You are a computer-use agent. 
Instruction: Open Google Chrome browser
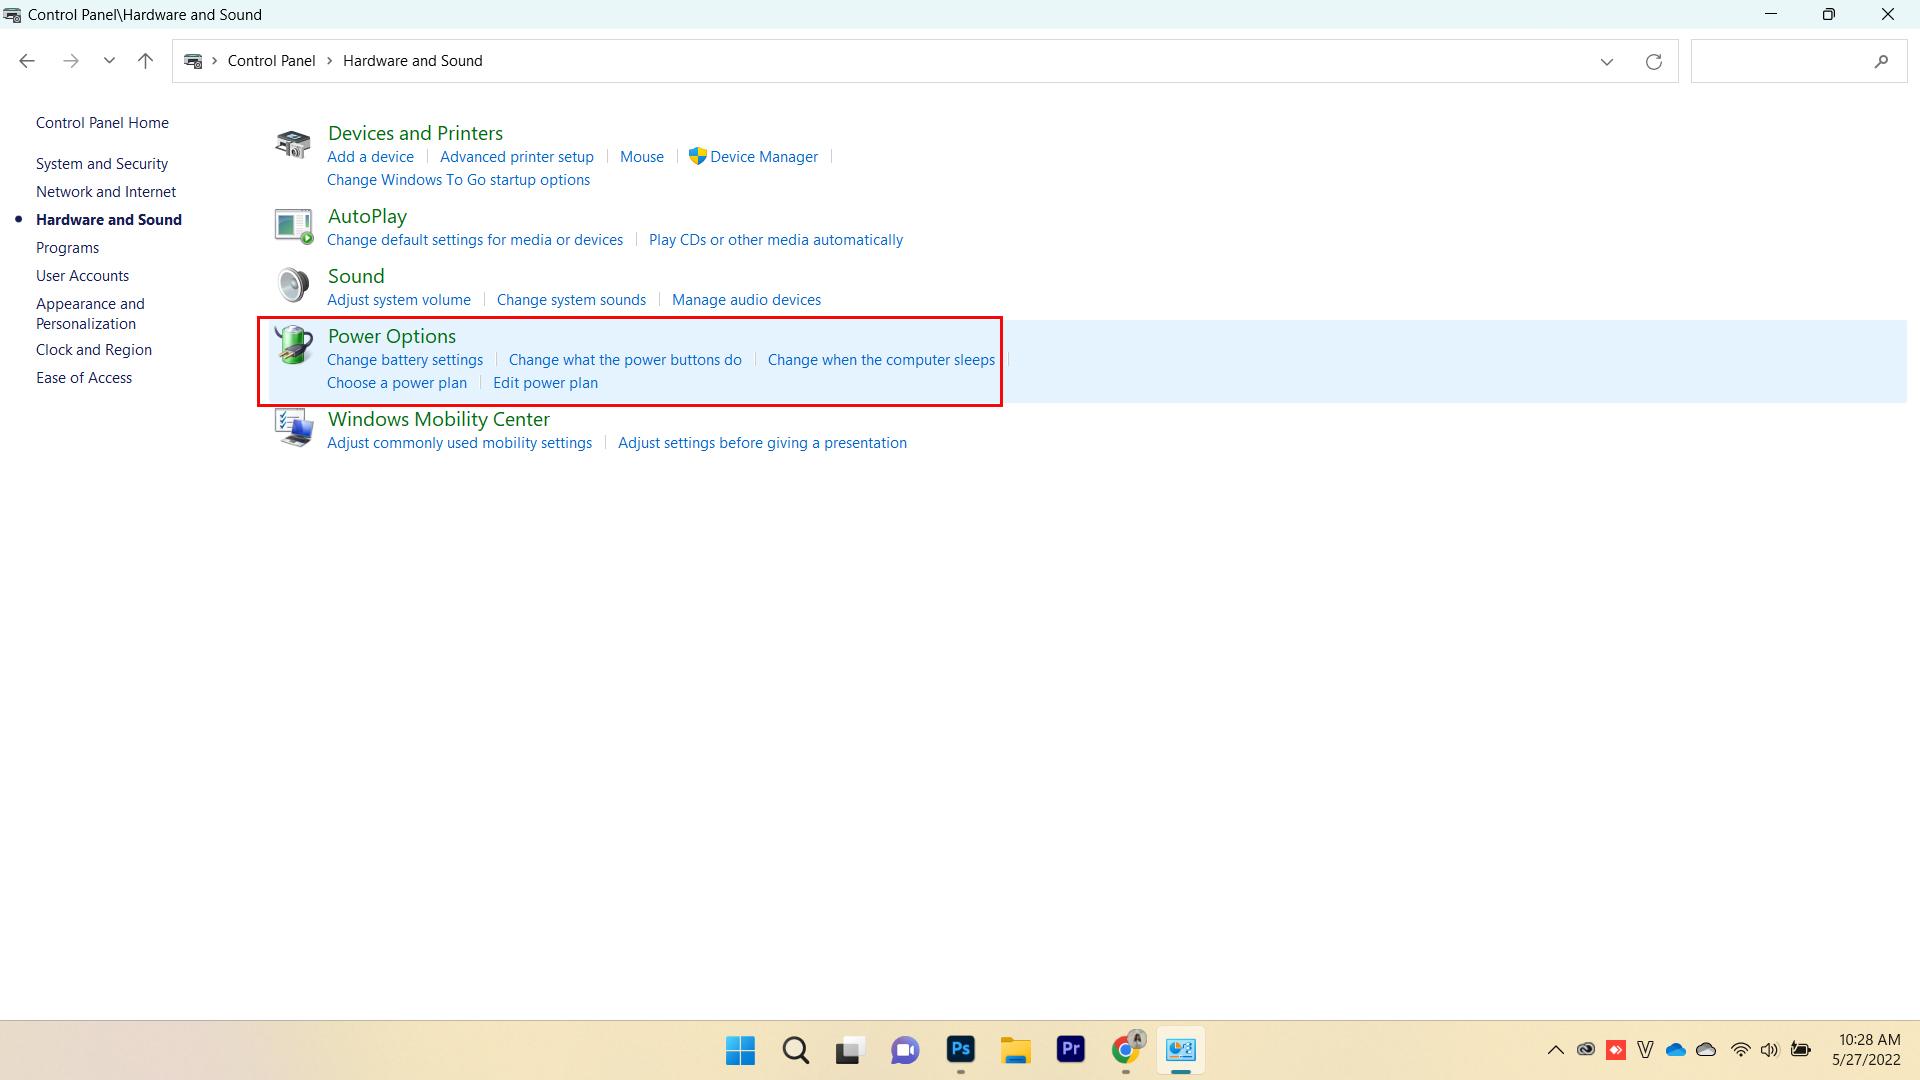coord(1125,1048)
